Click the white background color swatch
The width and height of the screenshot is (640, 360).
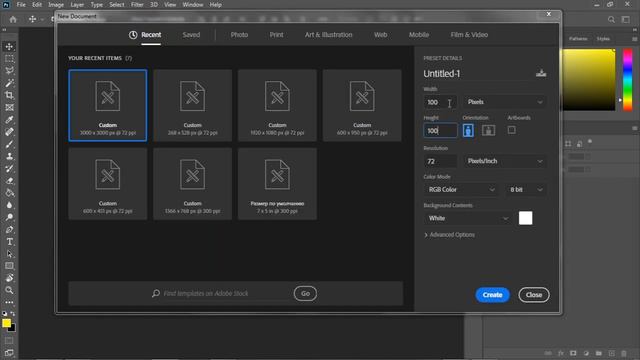(525, 218)
